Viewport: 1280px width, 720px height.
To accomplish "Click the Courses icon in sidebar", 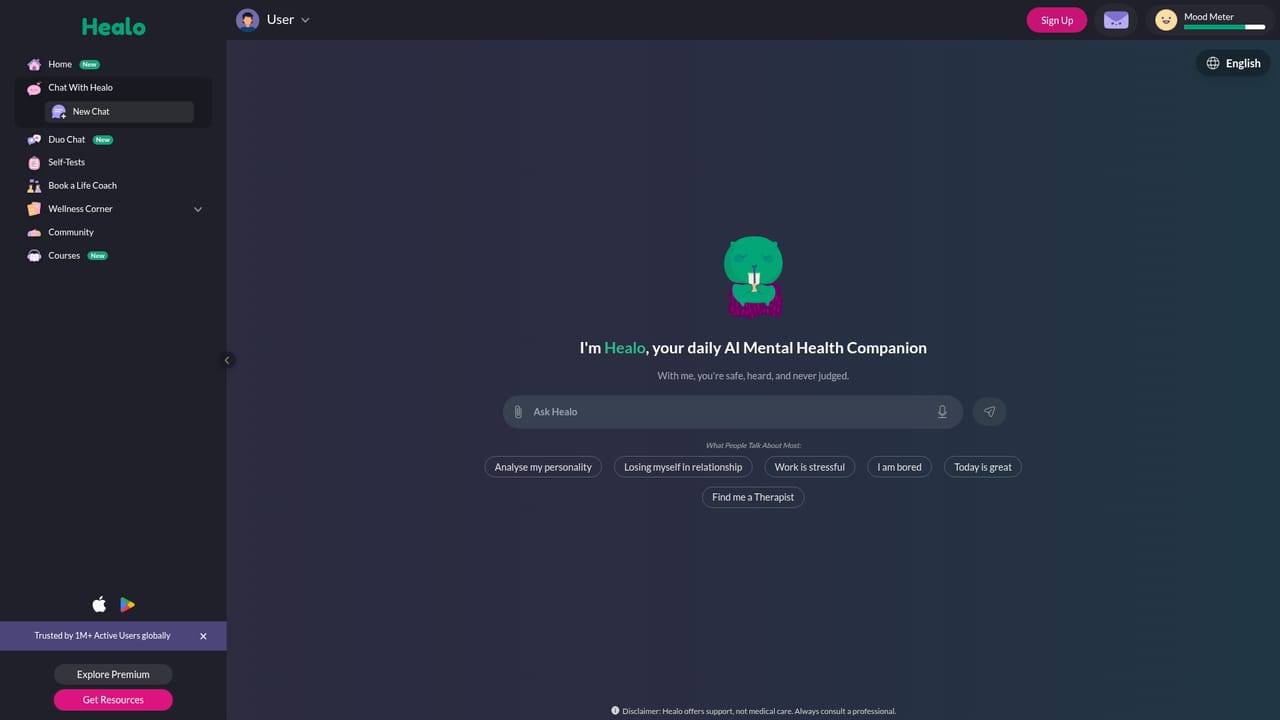I will coord(34,256).
